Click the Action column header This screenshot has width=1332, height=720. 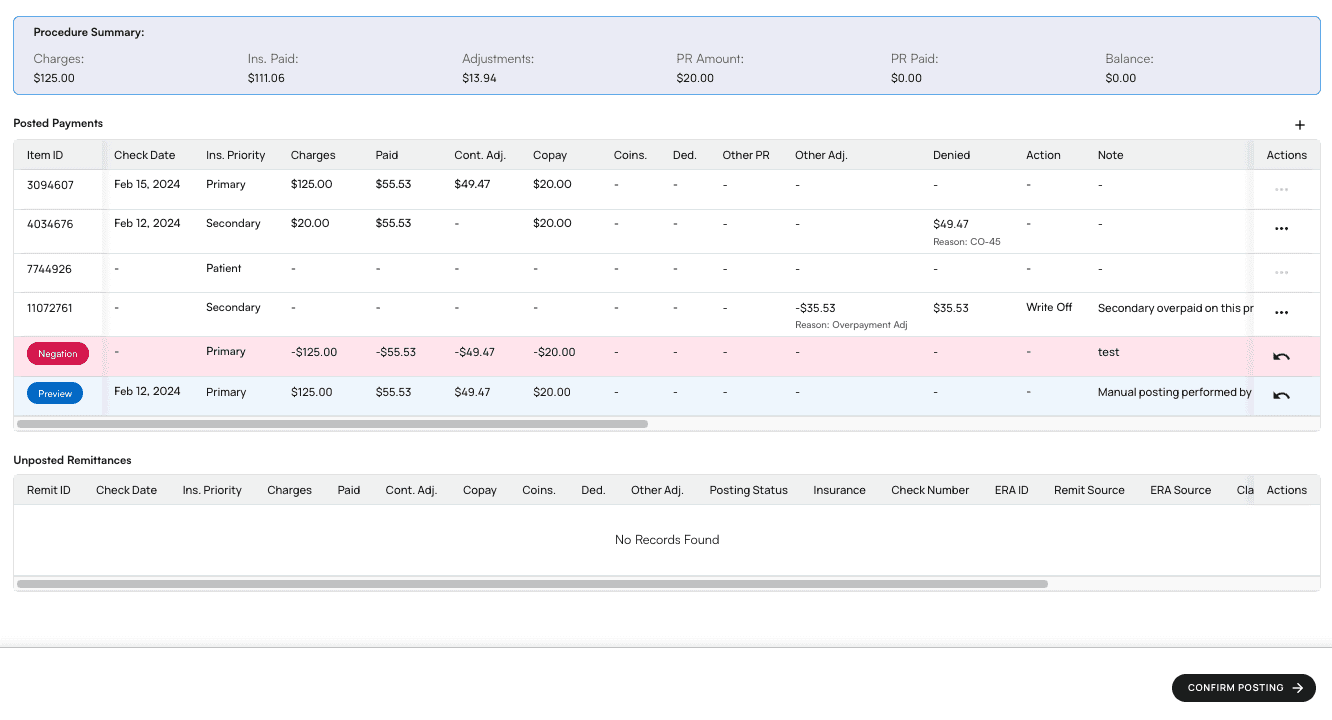[x=1043, y=155]
